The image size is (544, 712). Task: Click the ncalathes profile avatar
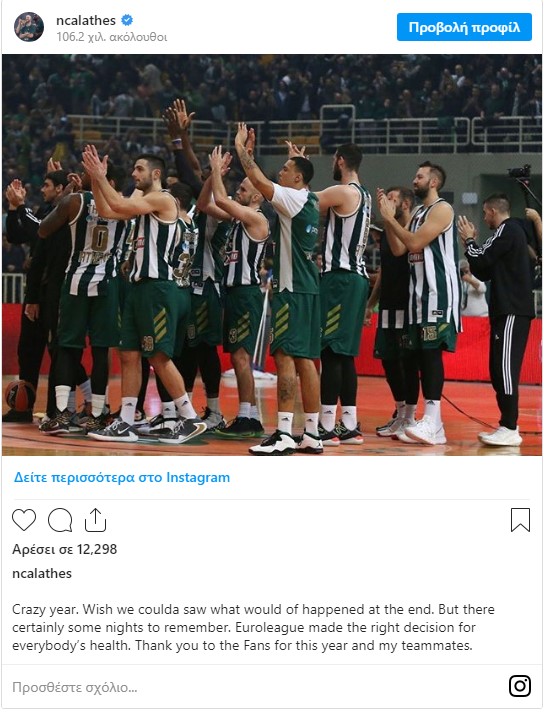29,27
